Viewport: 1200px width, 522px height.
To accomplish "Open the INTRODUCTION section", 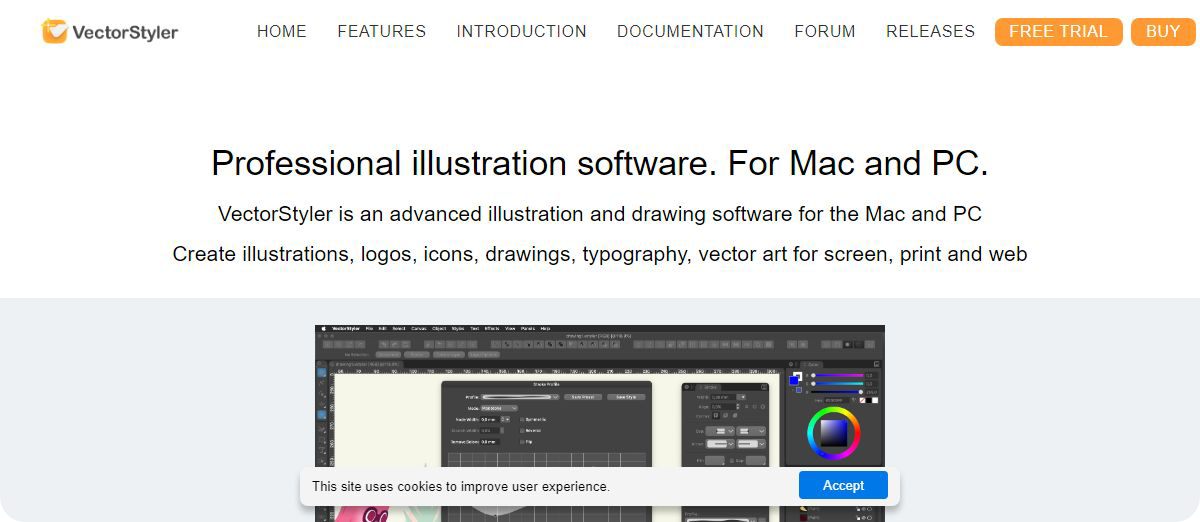I will point(522,32).
